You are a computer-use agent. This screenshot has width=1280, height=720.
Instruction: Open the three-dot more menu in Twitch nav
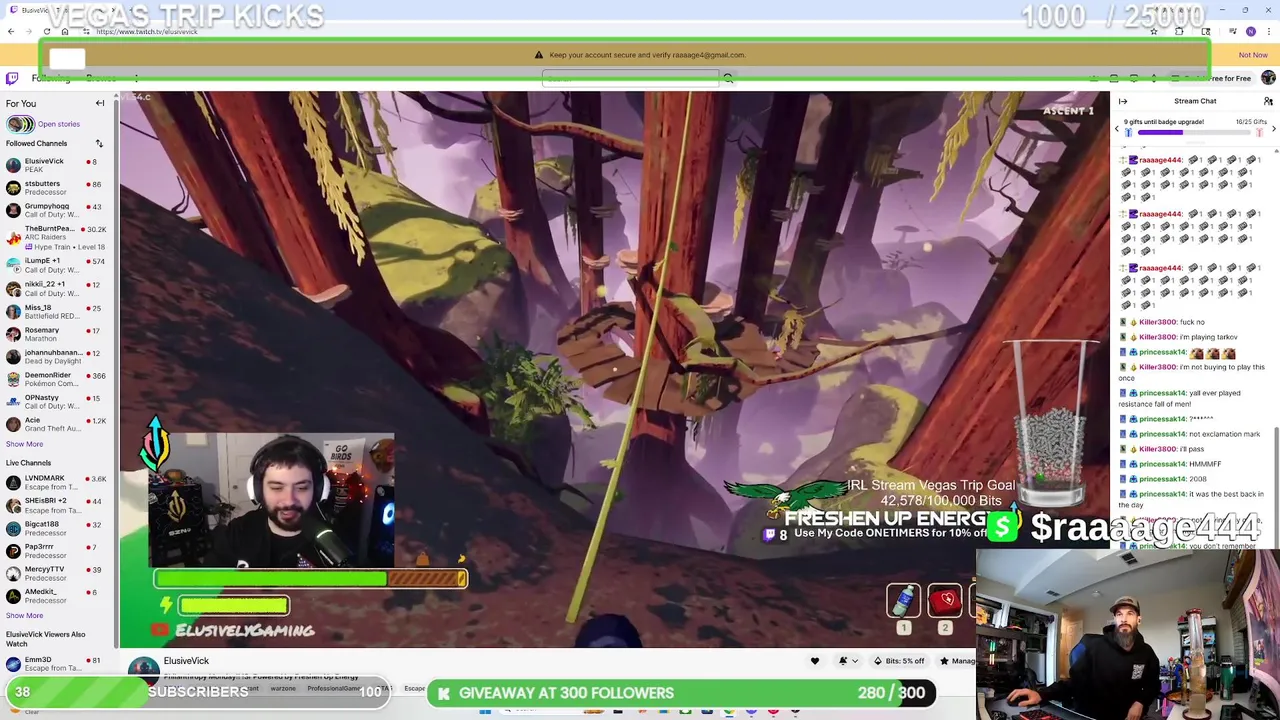[136, 78]
